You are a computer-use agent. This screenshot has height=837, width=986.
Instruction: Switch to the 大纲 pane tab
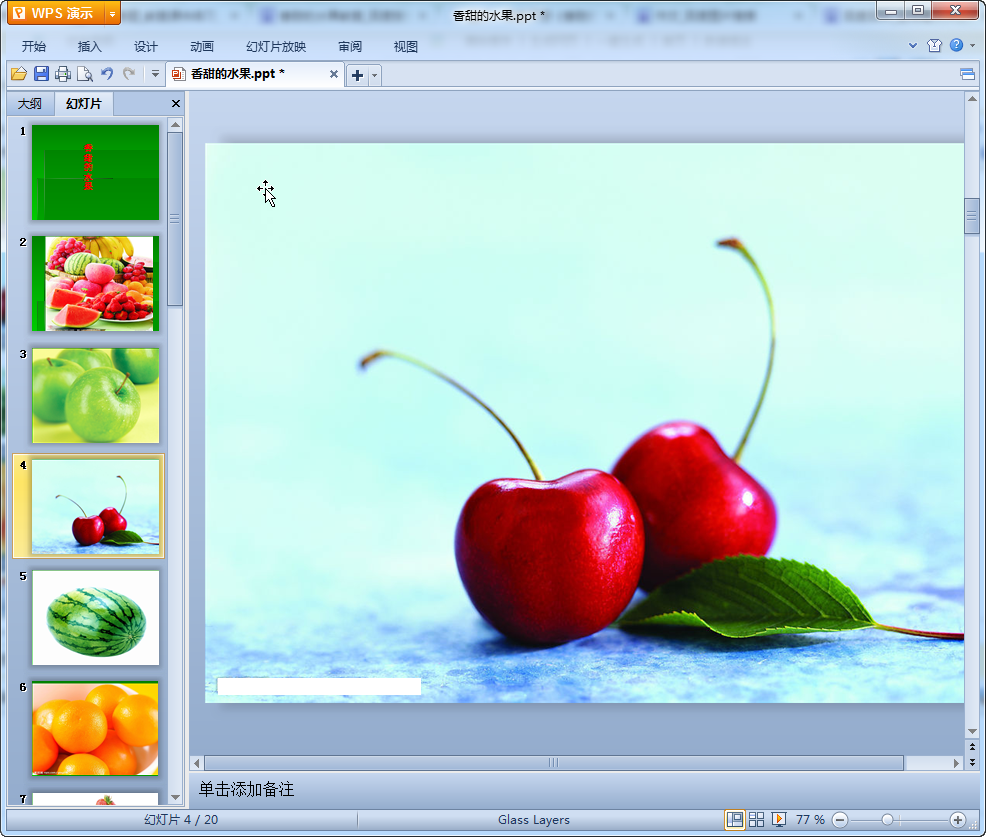coord(30,104)
